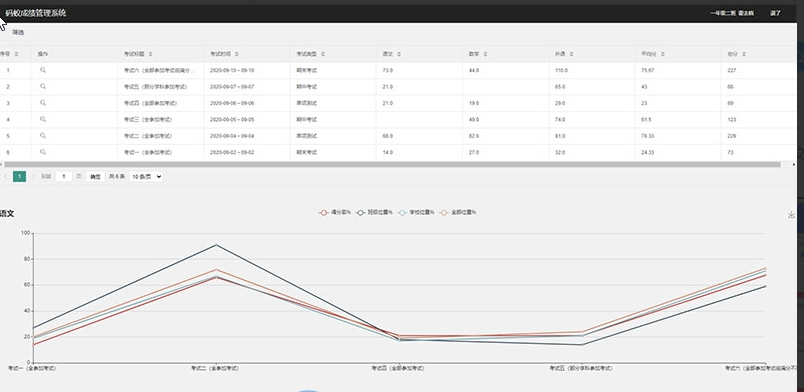Click the view icon for 考试四 row
The image size is (804, 392).
click(x=43, y=103)
